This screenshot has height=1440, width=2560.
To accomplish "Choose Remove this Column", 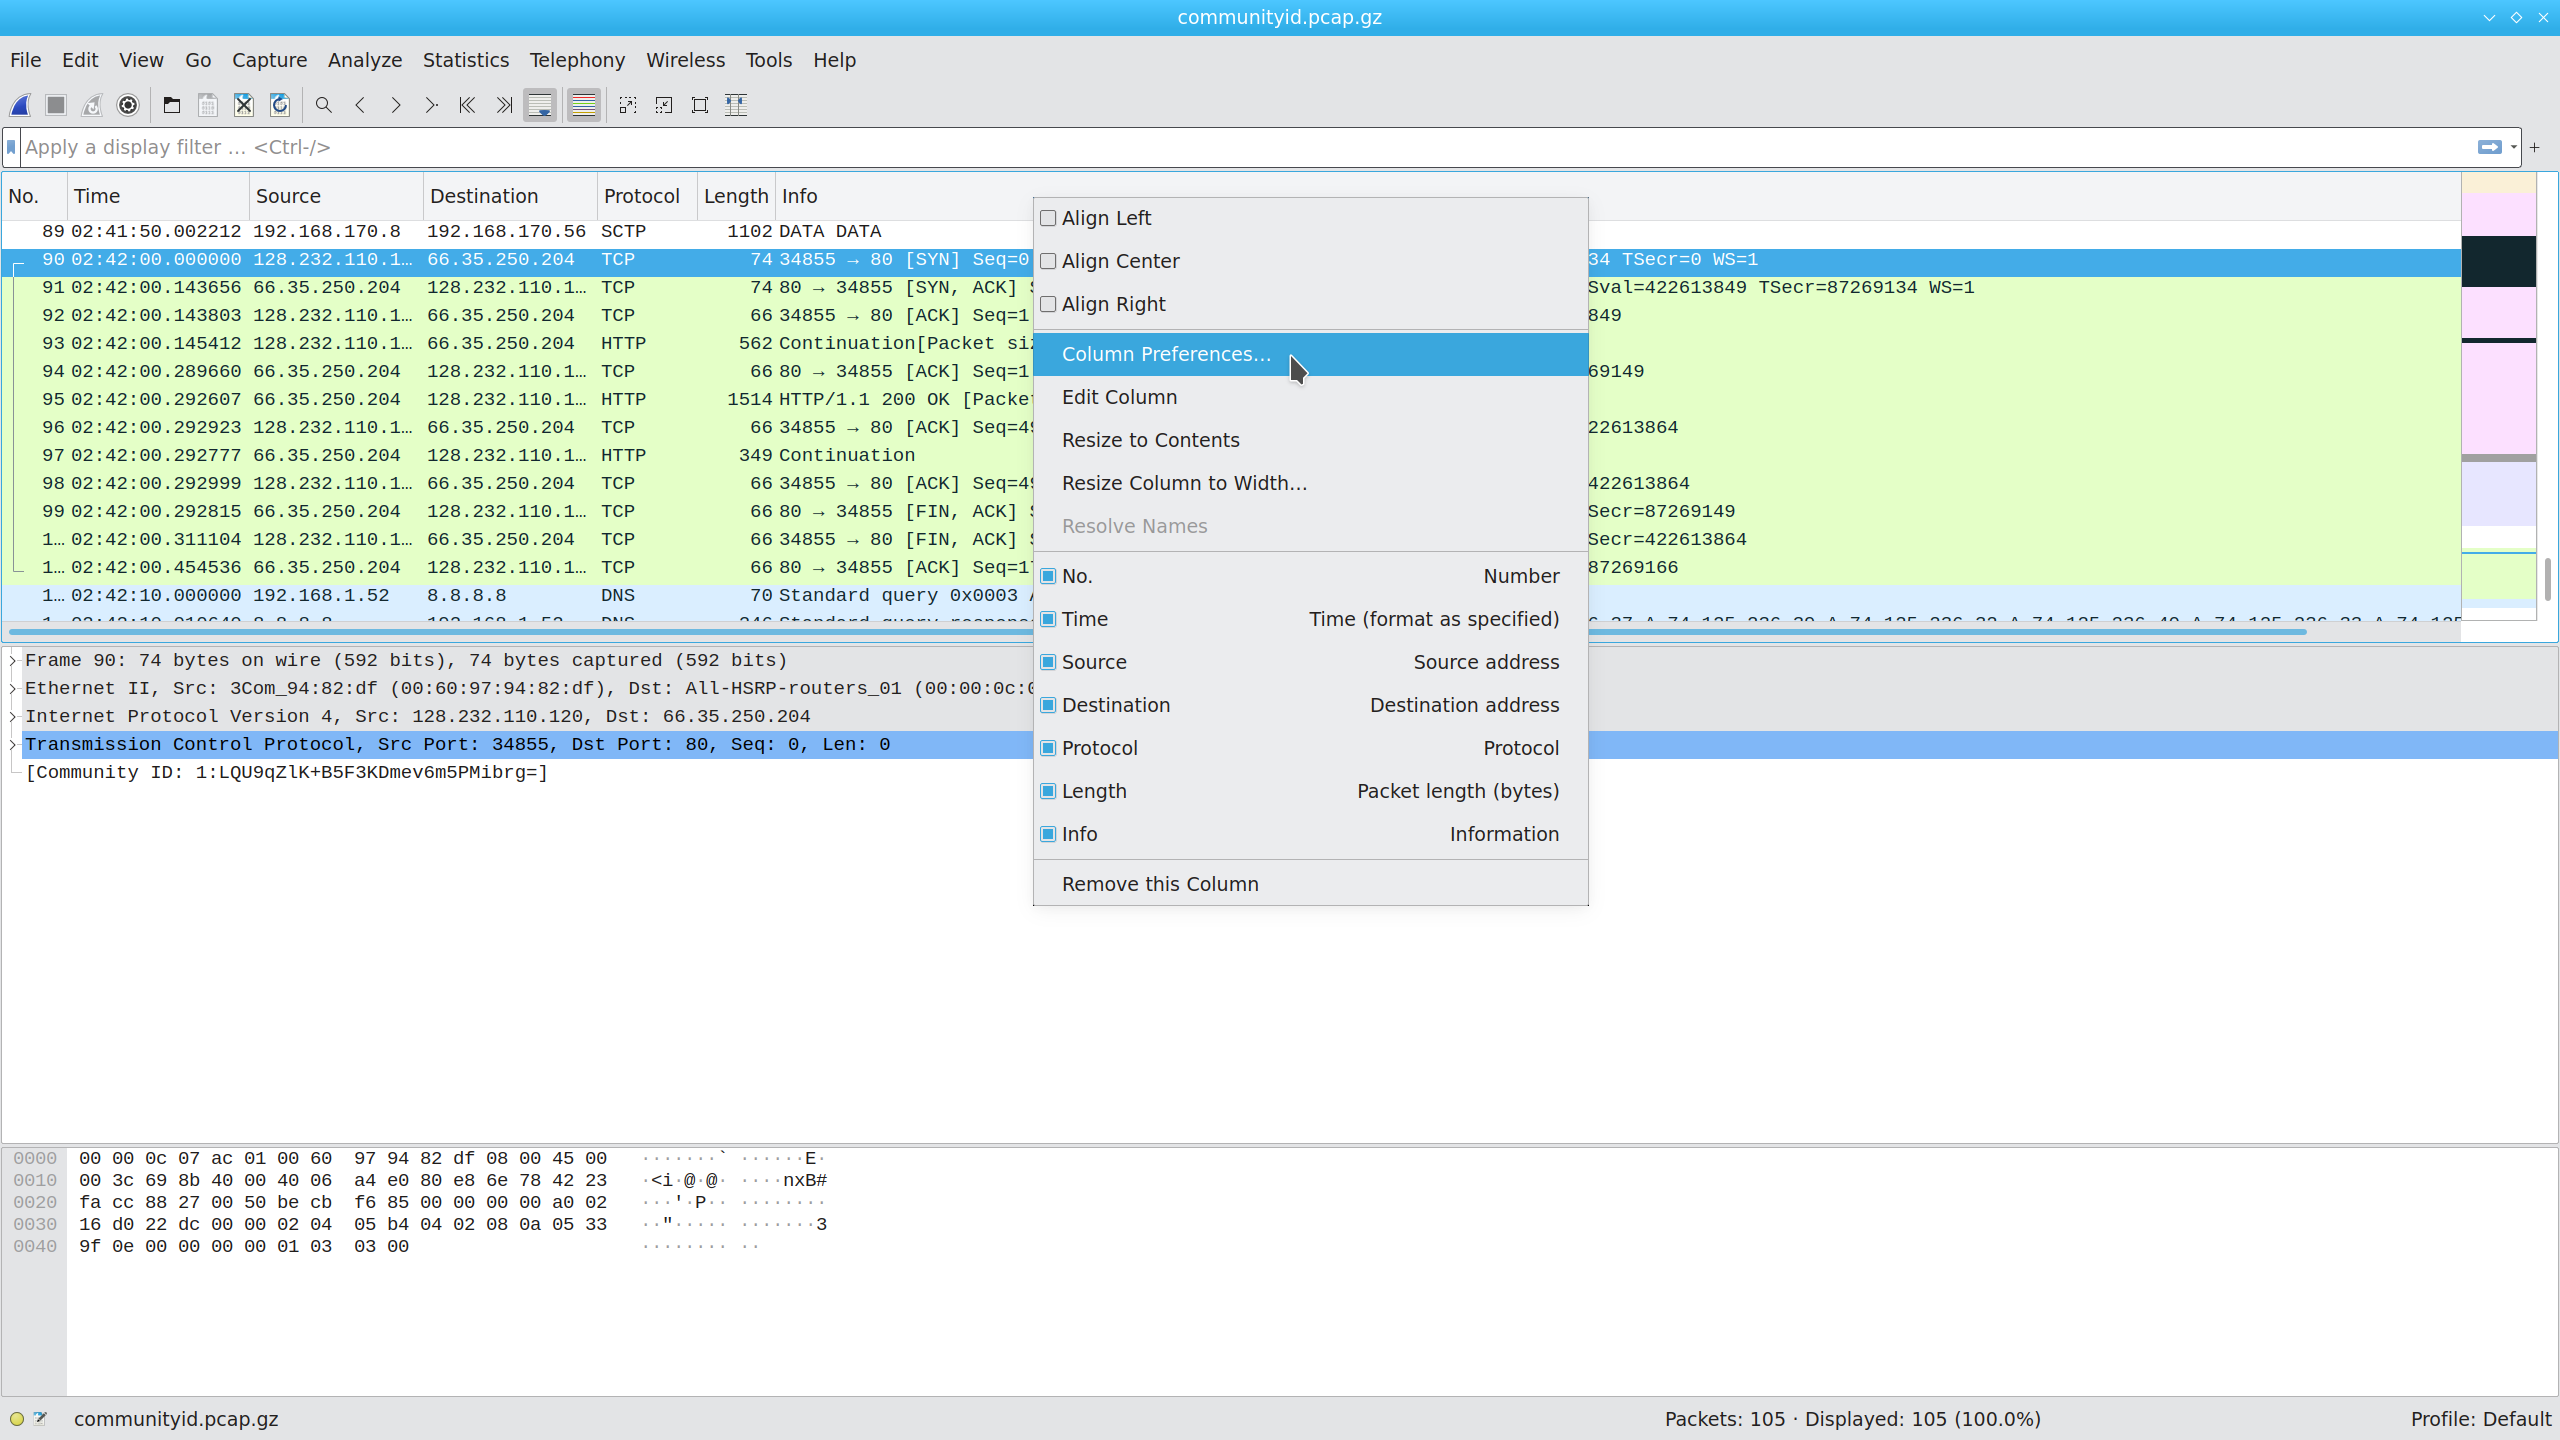I will point(1310,884).
